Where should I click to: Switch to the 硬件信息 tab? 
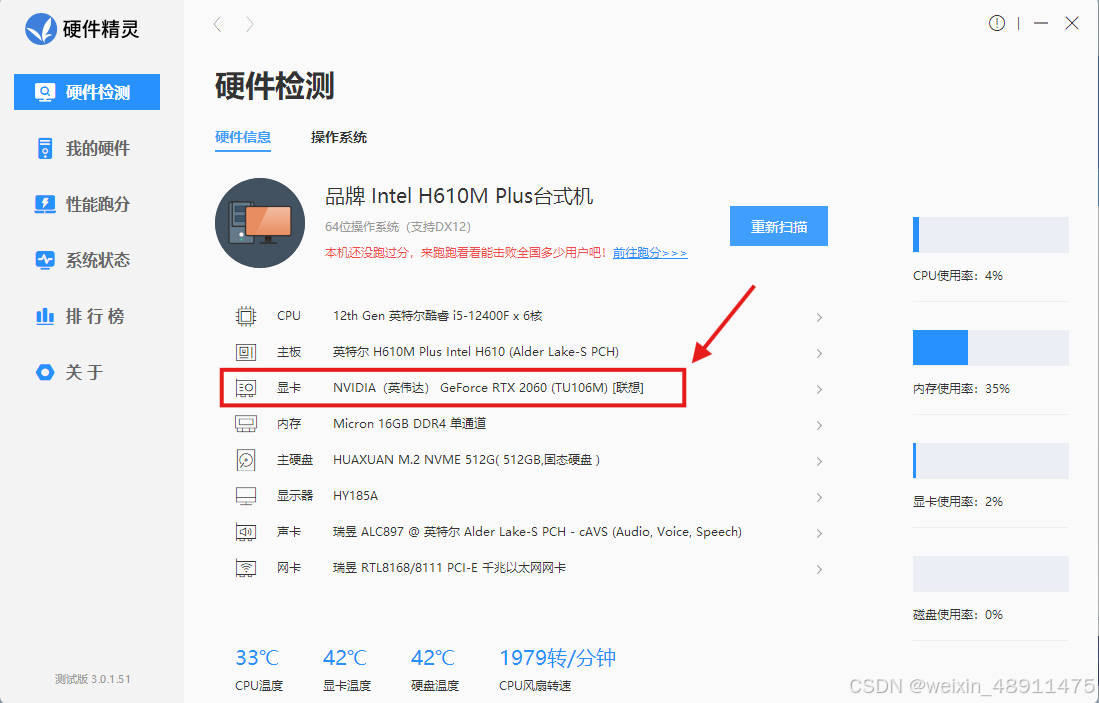tap(243, 137)
